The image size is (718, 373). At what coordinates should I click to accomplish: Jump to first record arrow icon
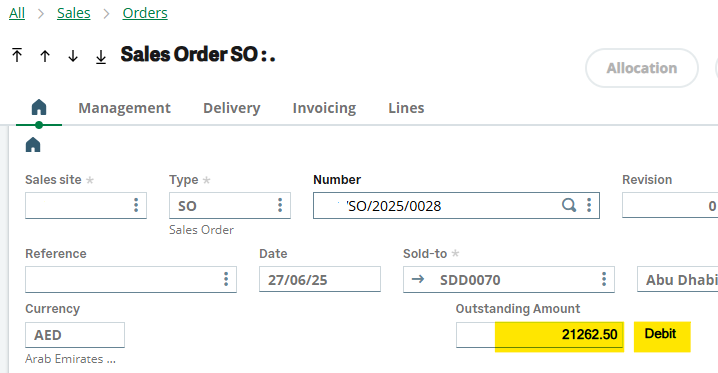tap(17, 55)
